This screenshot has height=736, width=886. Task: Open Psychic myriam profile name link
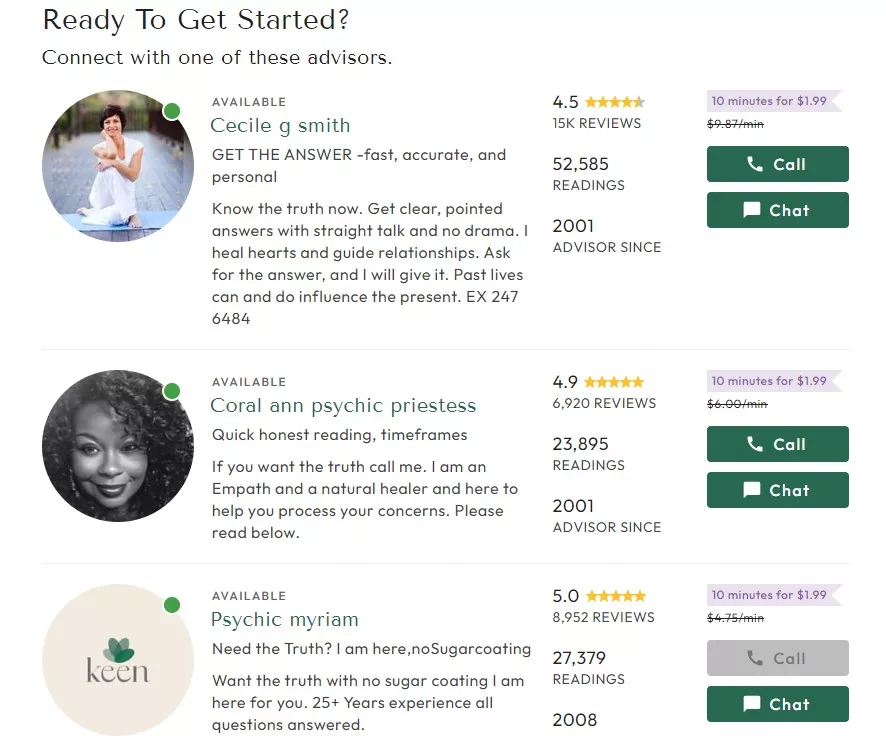pos(284,620)
